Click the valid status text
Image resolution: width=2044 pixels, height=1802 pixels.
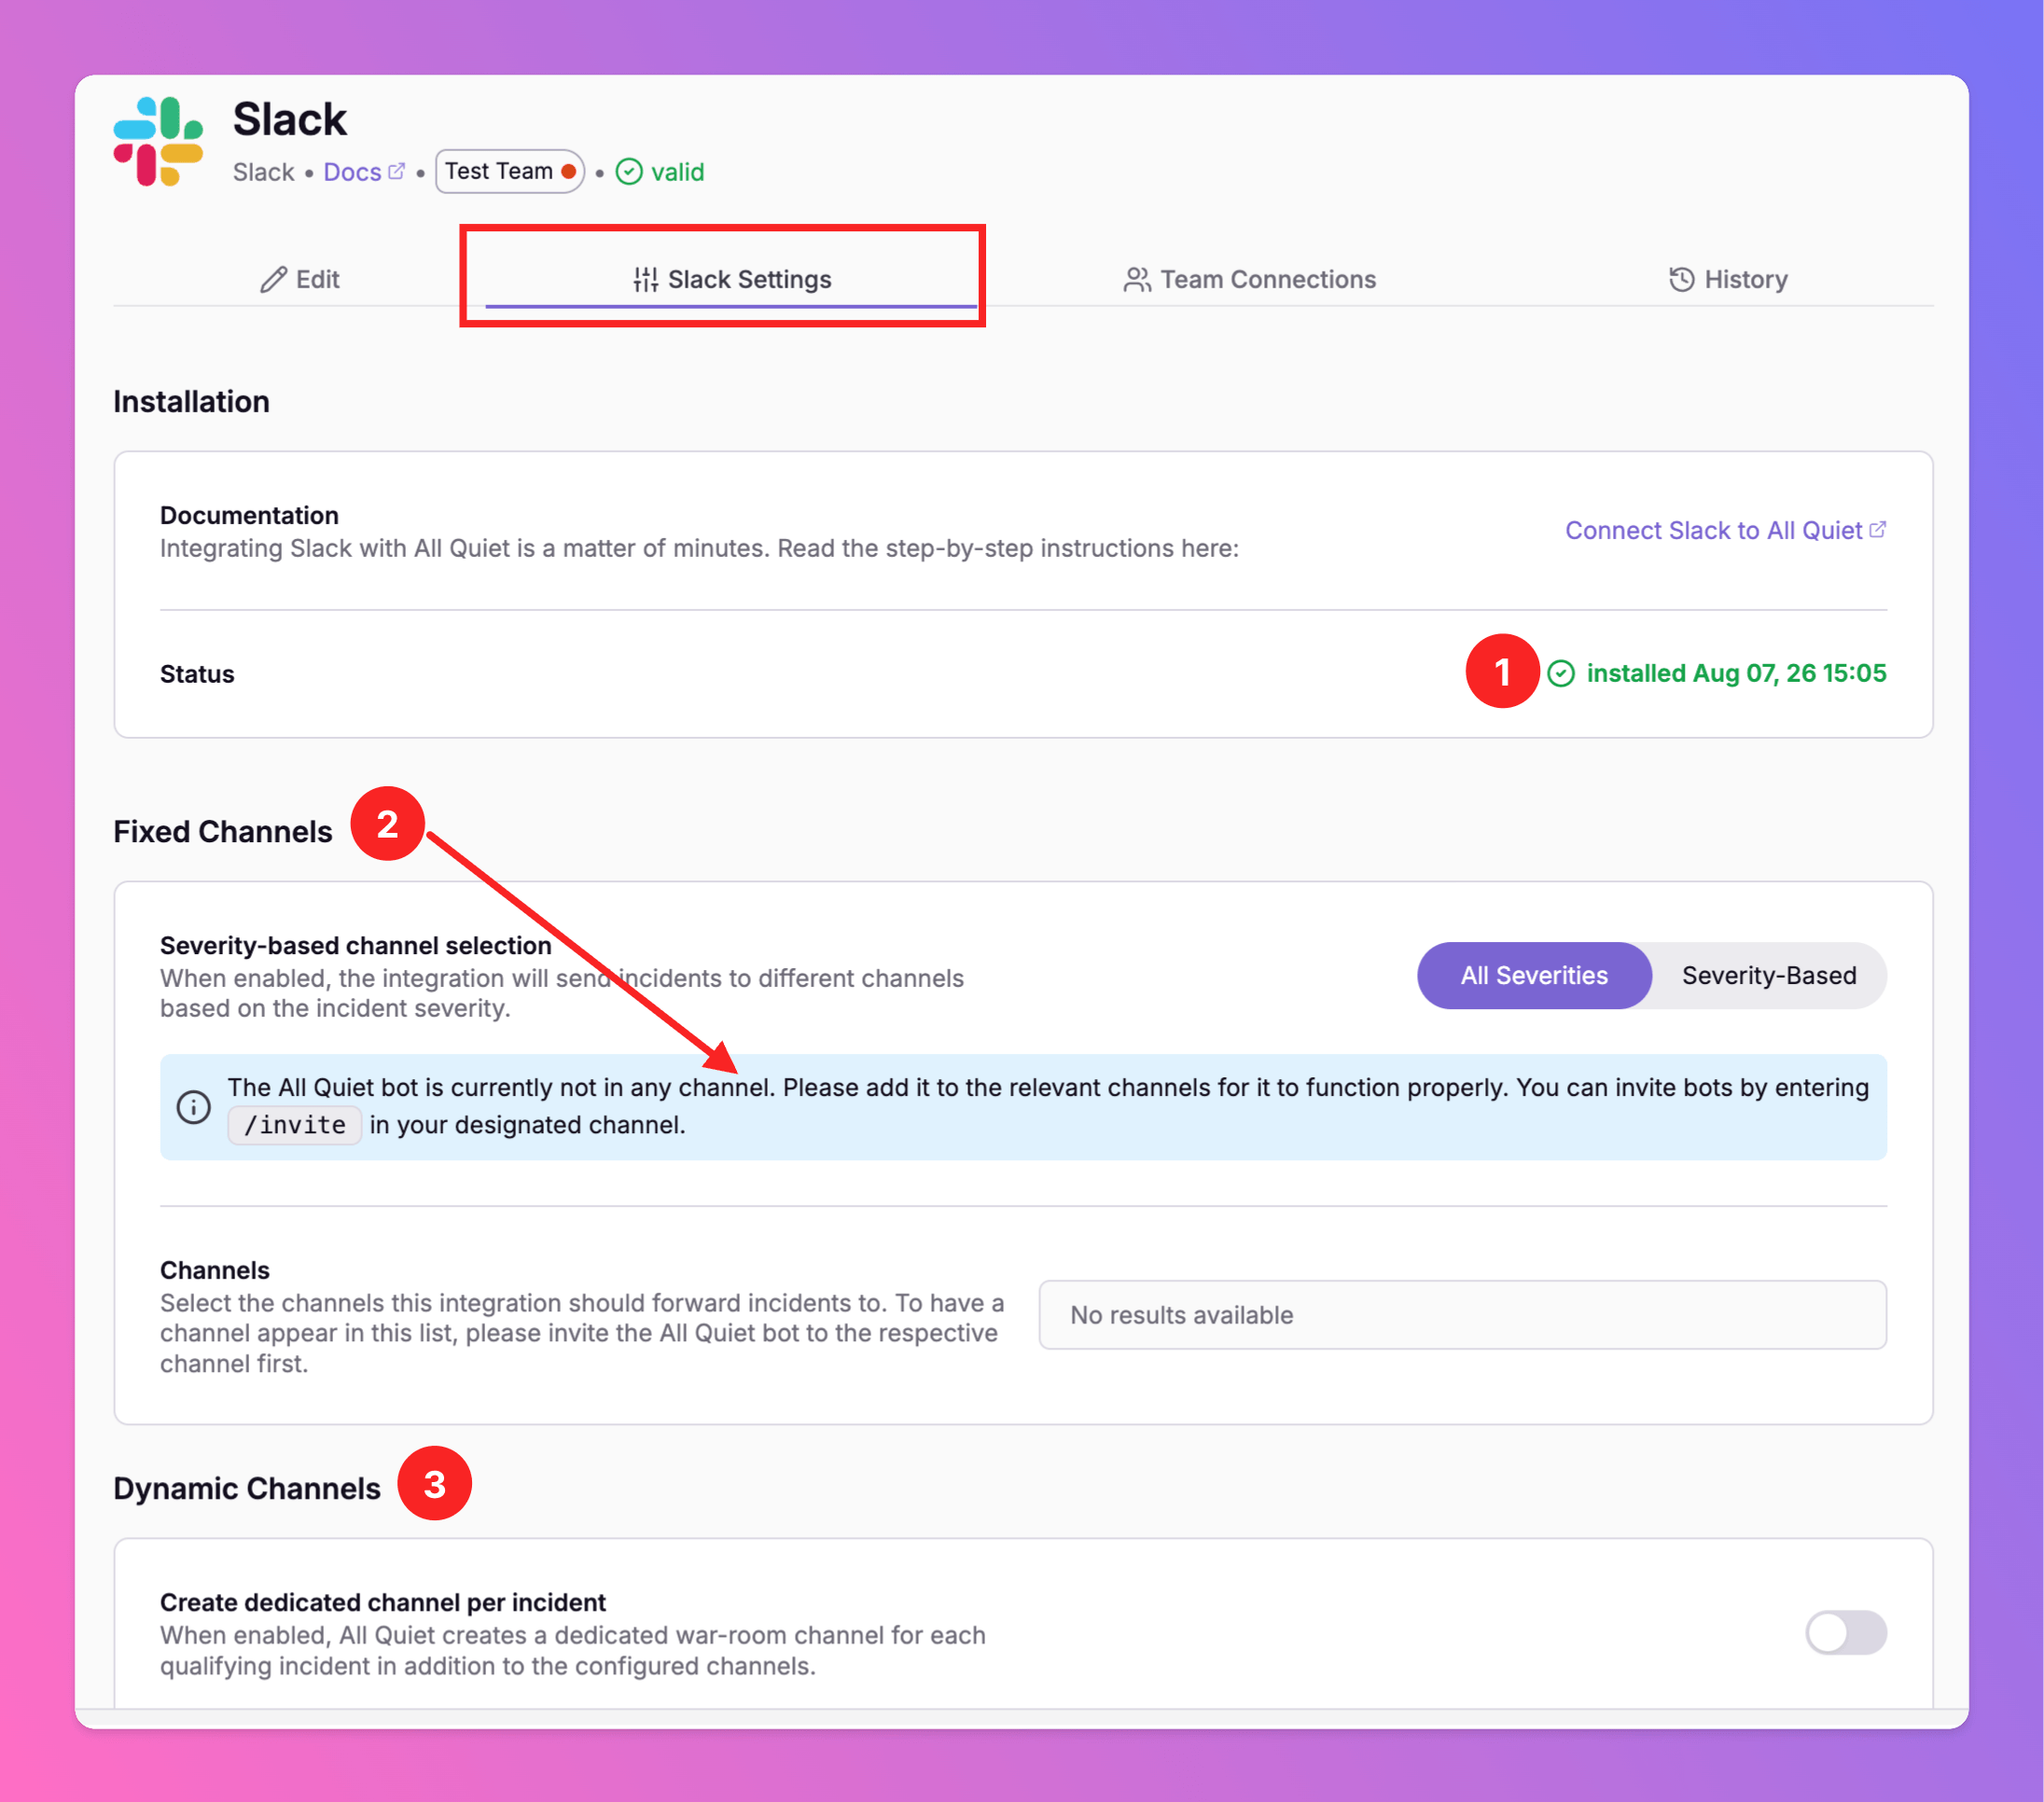coord(678,172)
